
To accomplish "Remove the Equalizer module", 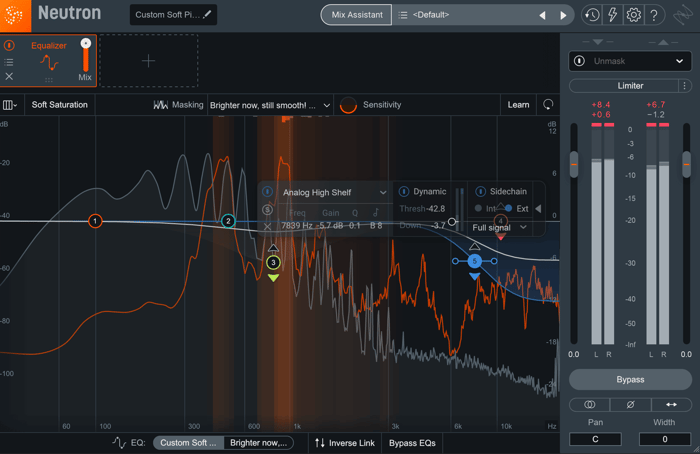I will pos(9,76).
